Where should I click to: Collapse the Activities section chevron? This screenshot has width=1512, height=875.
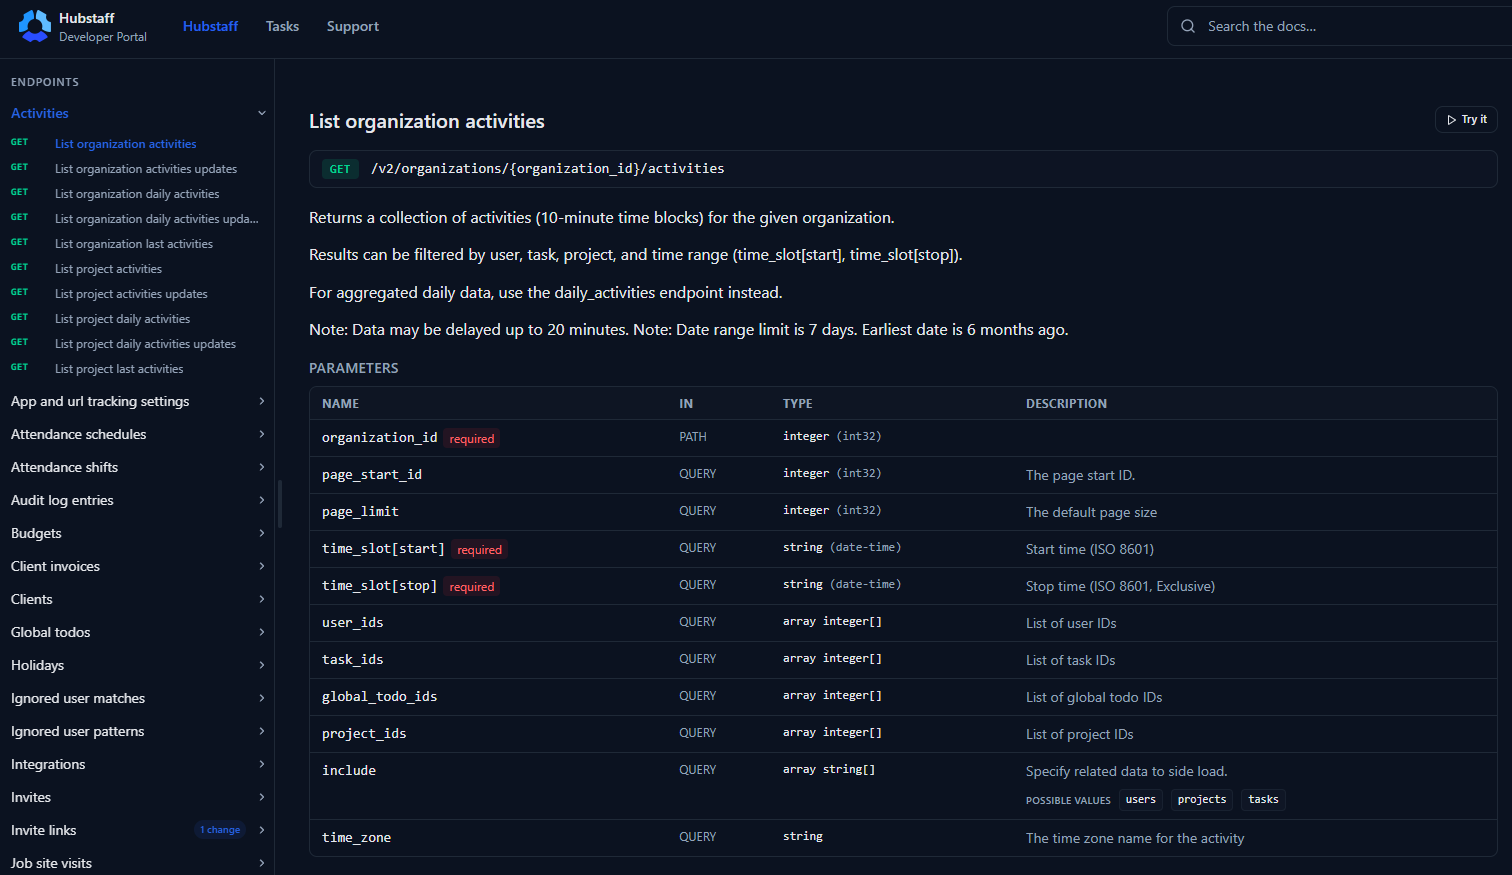click(x=262, y=113)
